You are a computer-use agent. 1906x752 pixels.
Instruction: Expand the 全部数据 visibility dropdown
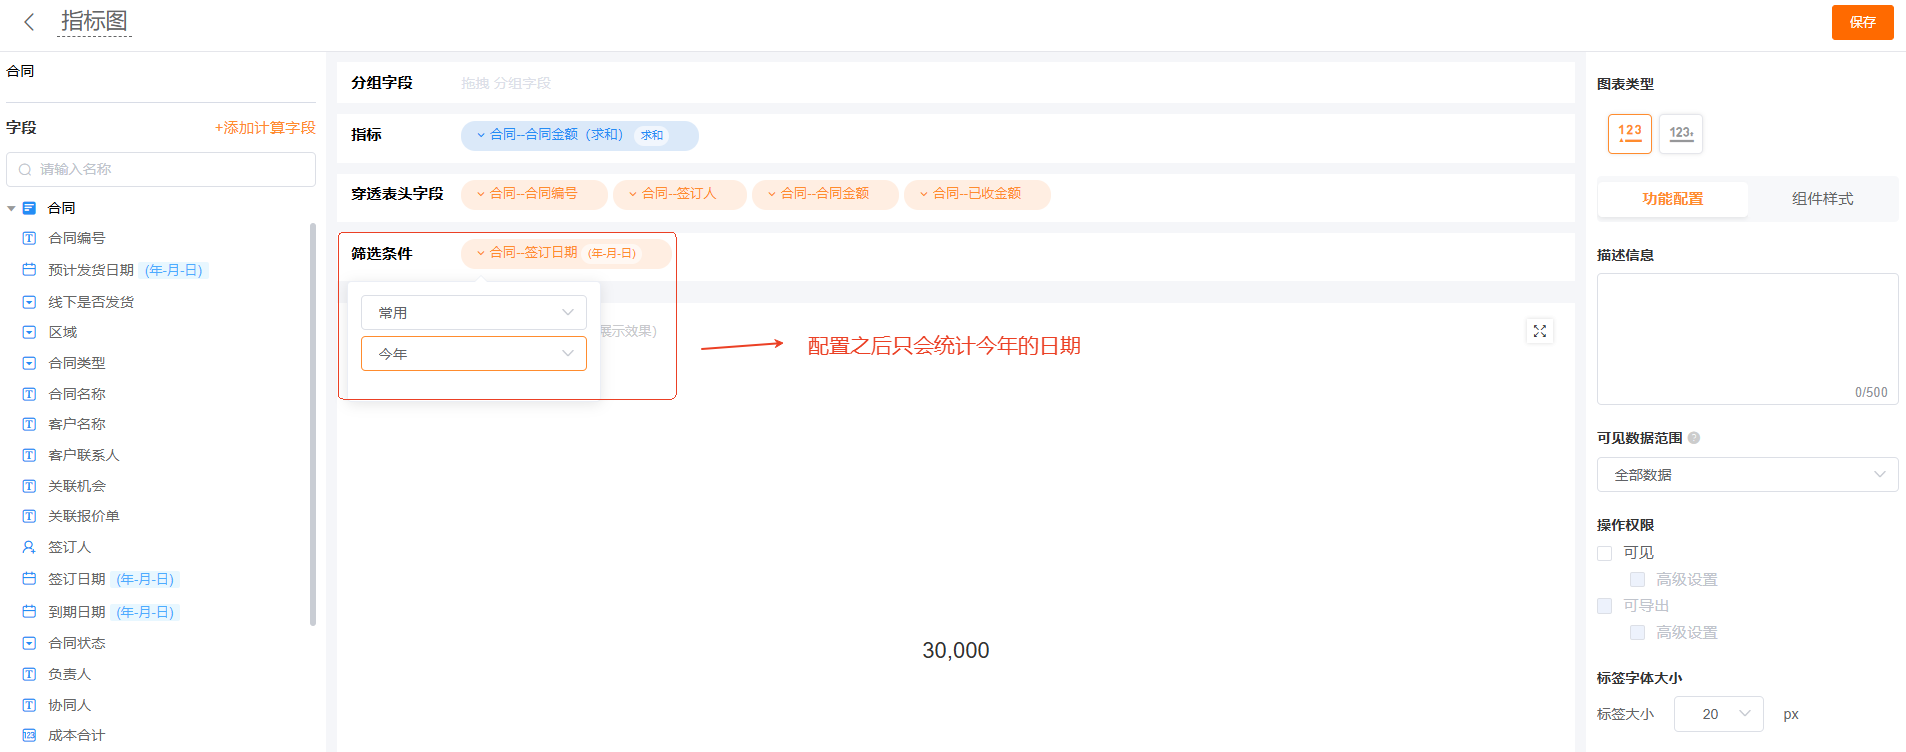1746,475
